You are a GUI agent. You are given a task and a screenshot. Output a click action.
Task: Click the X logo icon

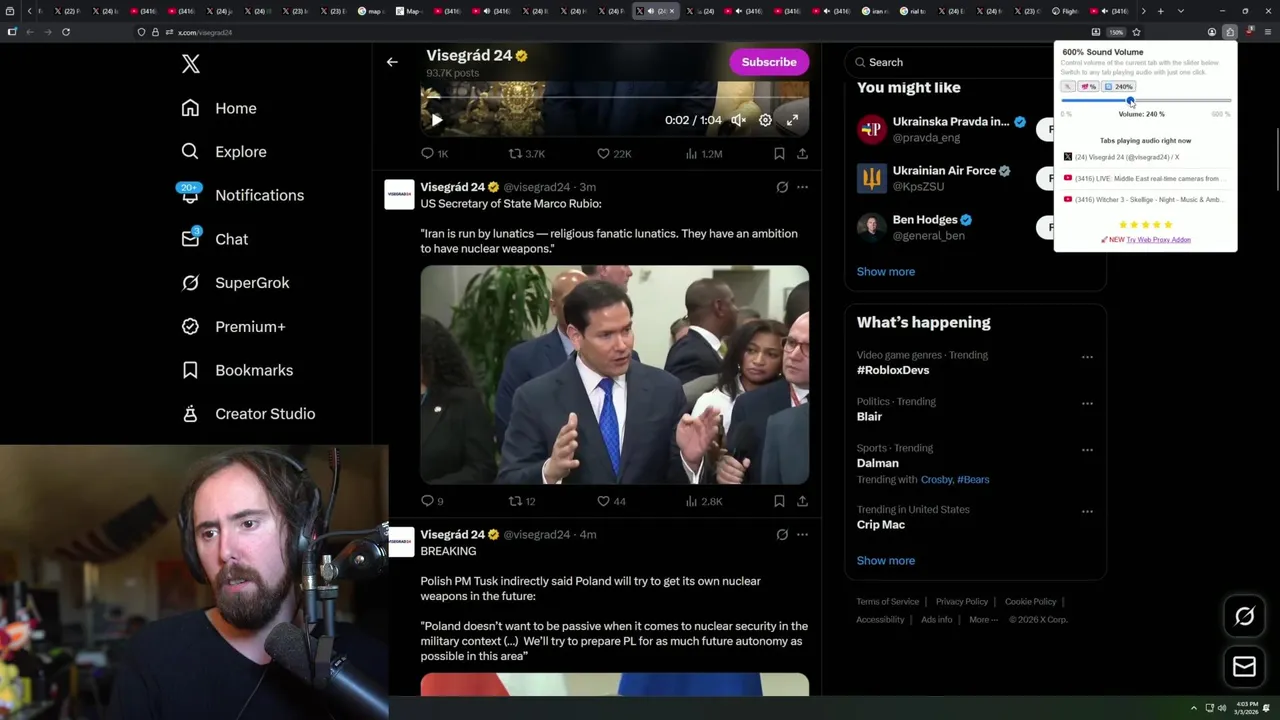point(190,64)
